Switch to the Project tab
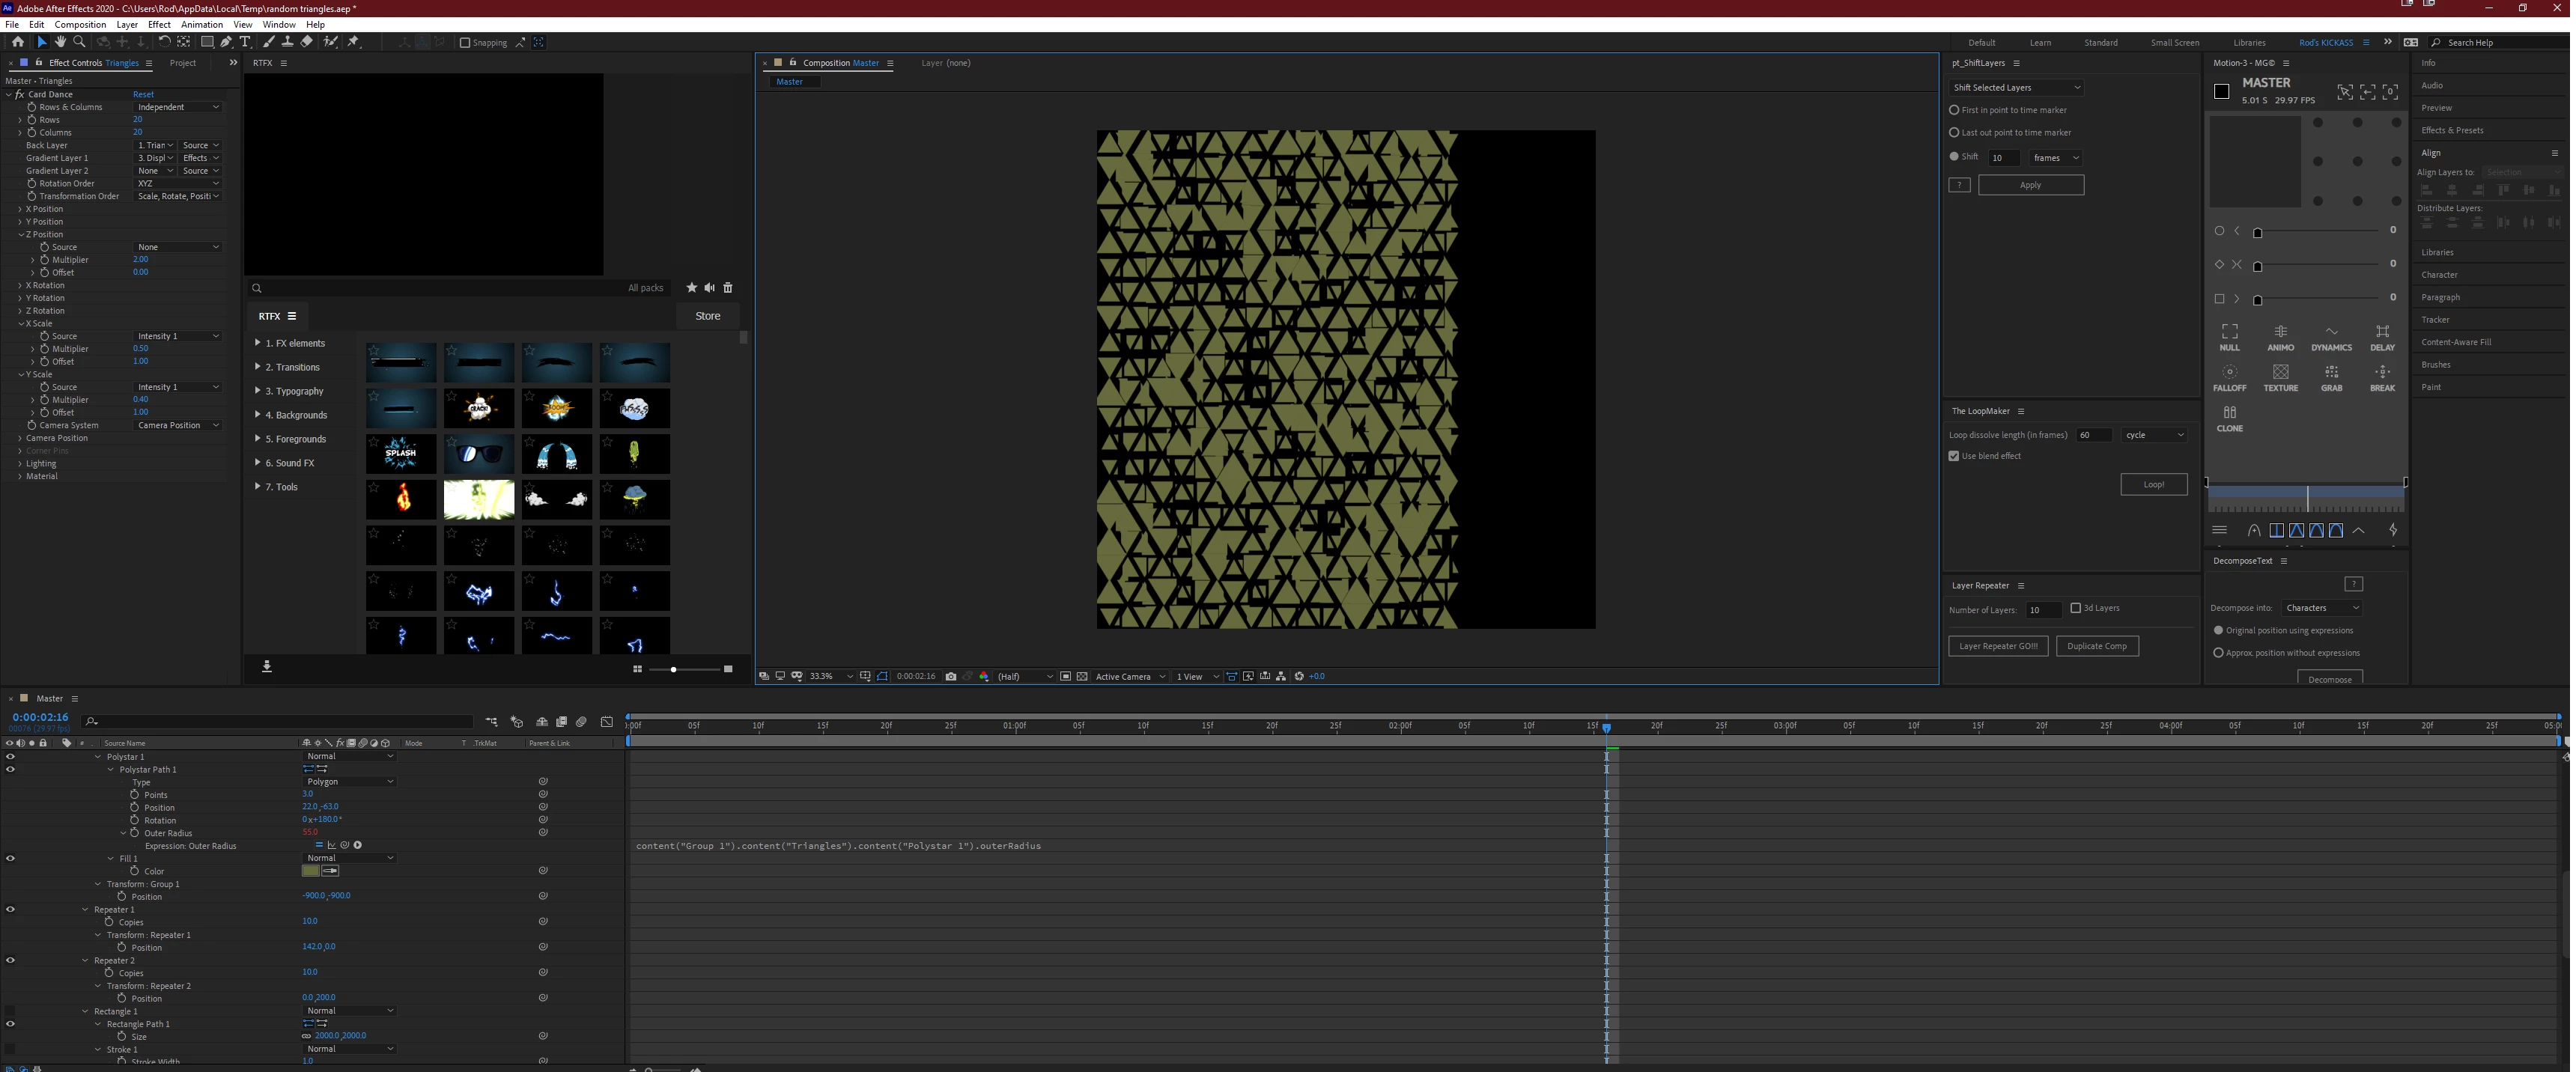This screenshot has height=1072, width=2576. click(x=182, y=63)
